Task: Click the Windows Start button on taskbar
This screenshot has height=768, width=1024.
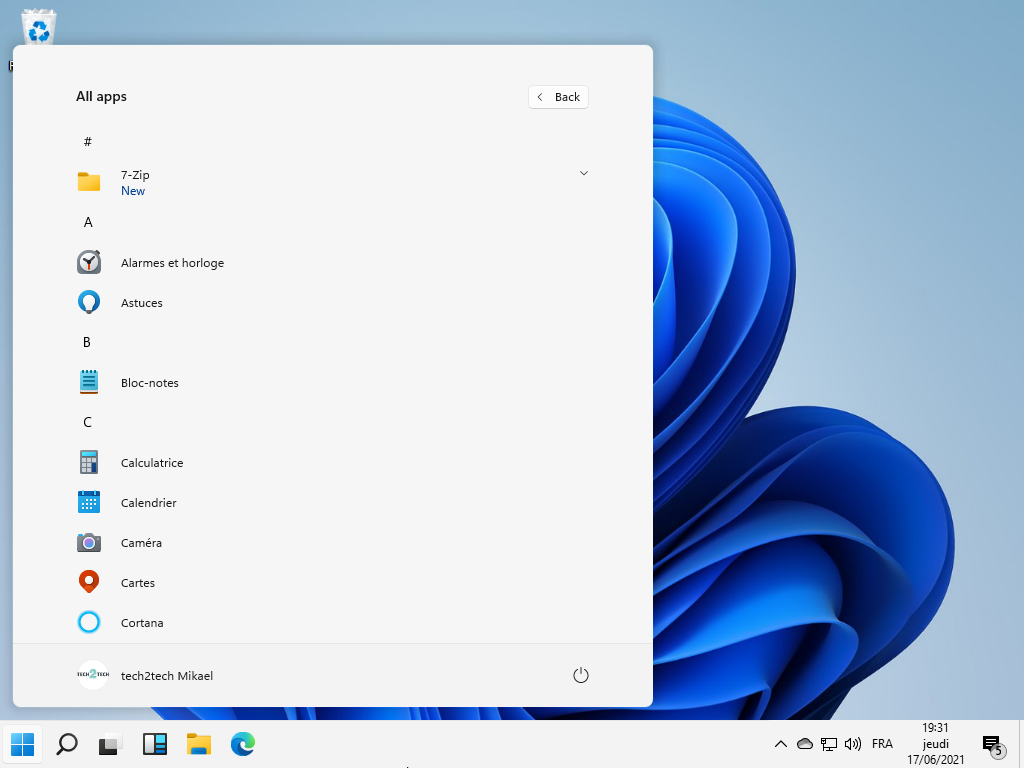Action: click(x=23, y=744)
